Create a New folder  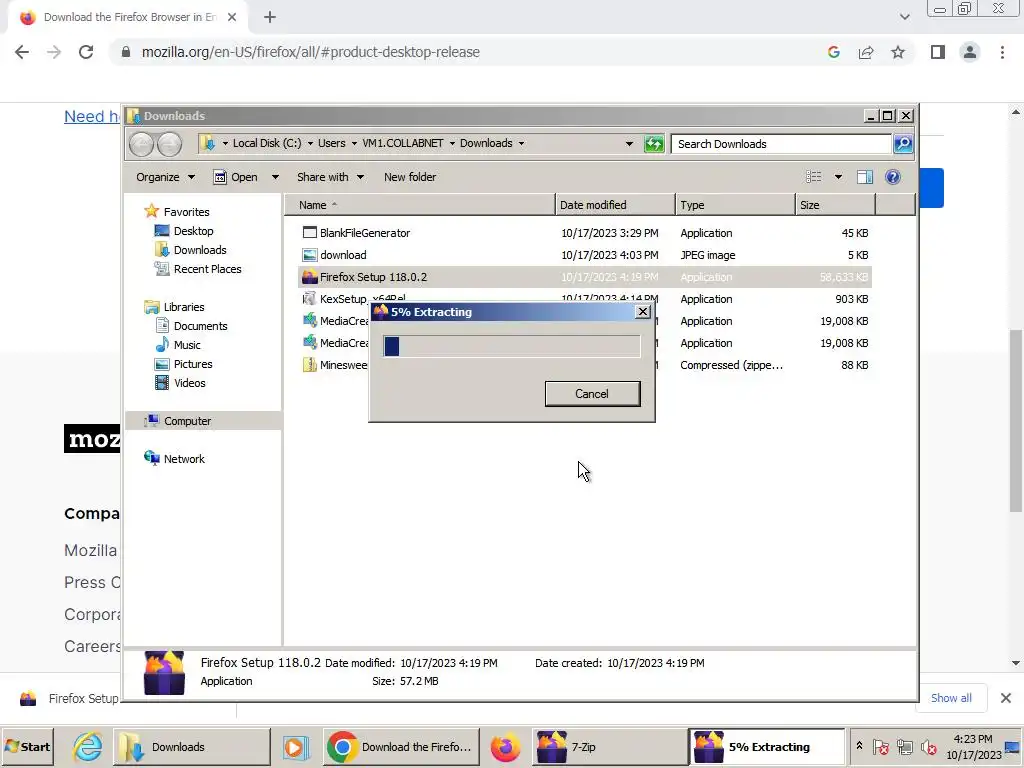tap(409, 177)
